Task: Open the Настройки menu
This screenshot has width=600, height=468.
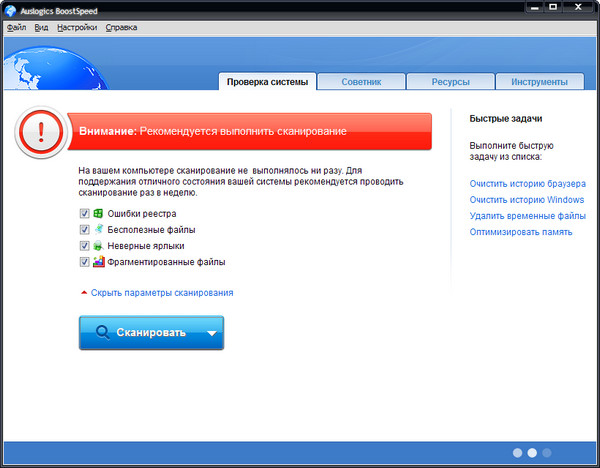Action: coord(77,28)
